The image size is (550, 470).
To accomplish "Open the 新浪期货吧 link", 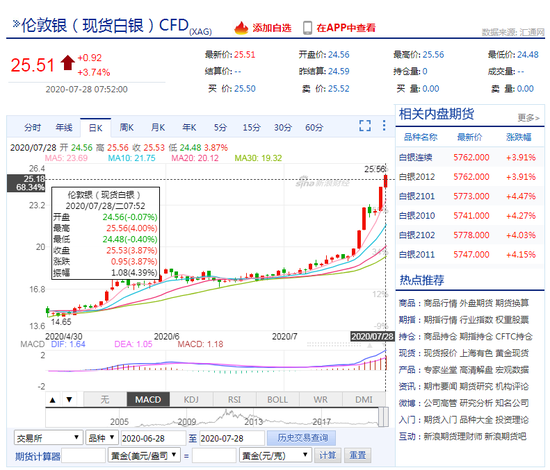I will pos(505,436).
